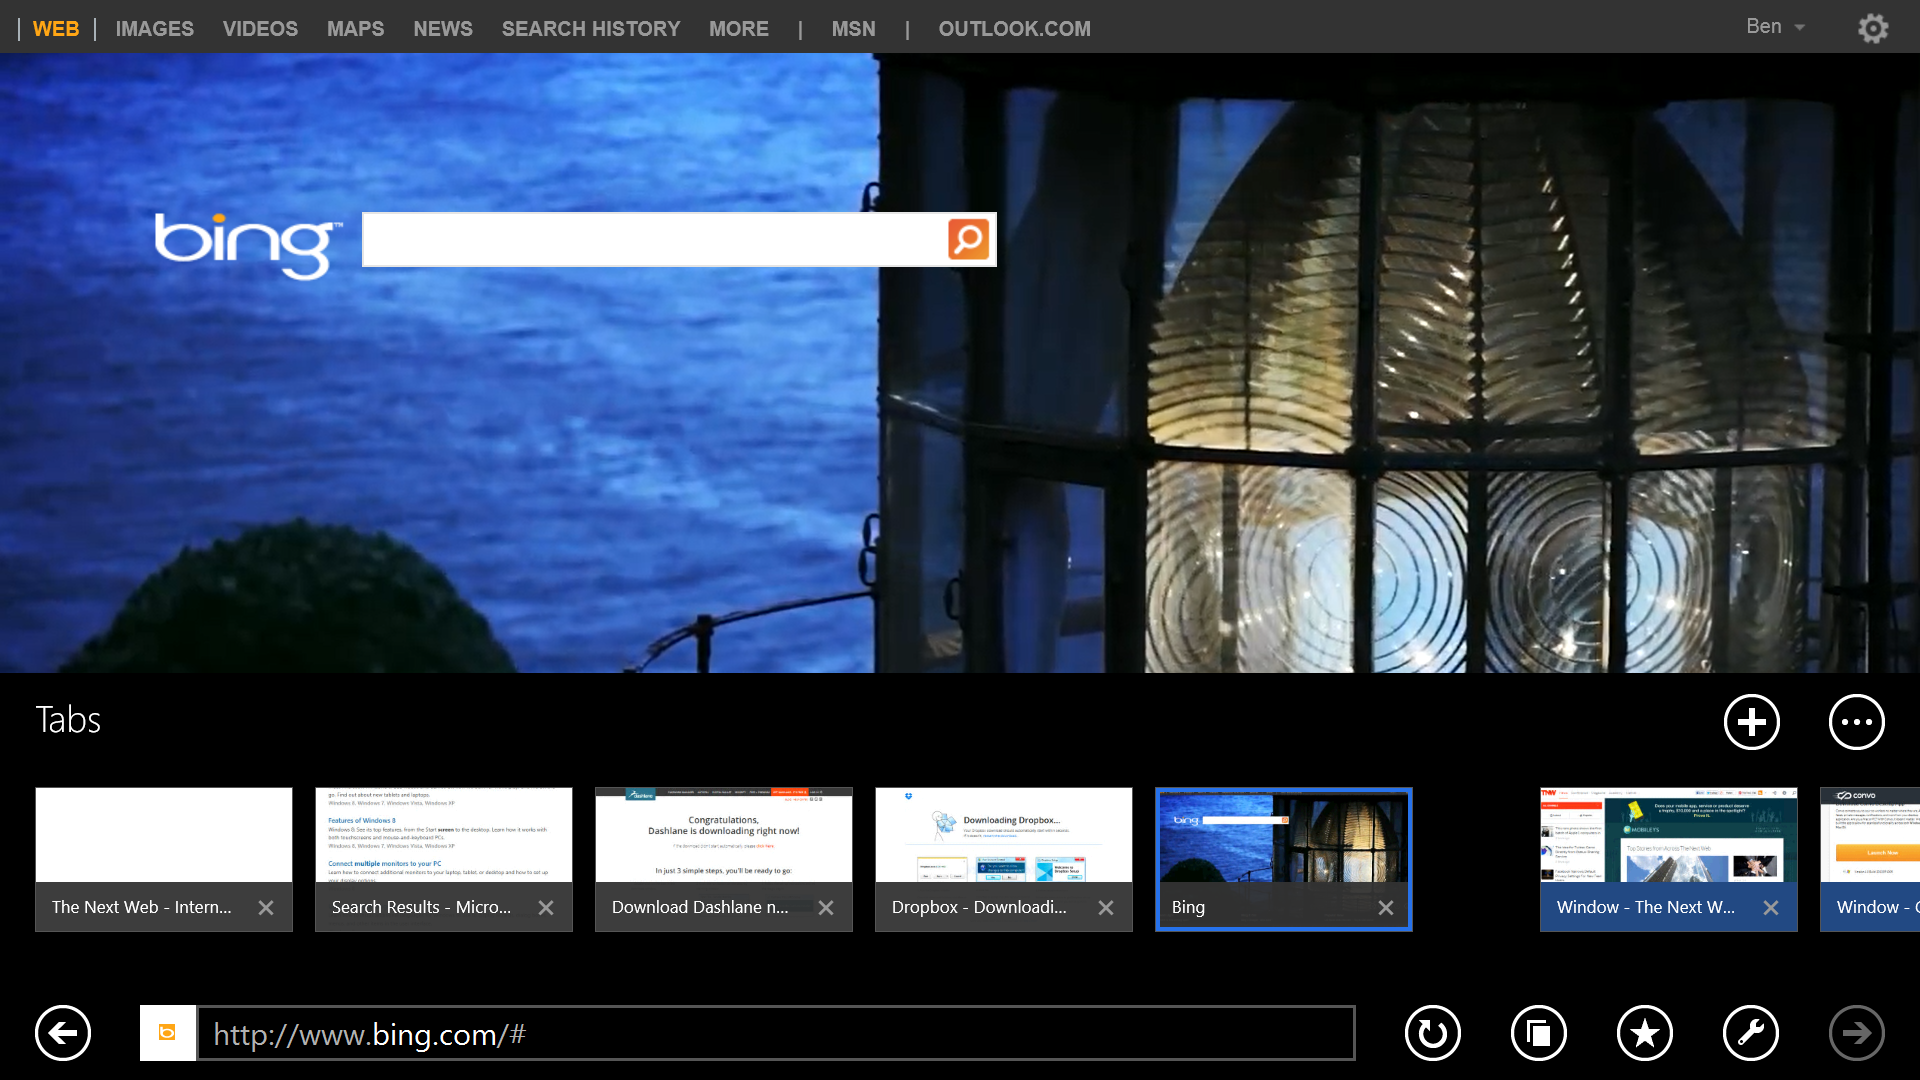Select the VIDEOS search category
Screen dimensions: 1920x1080
[260, 29]
